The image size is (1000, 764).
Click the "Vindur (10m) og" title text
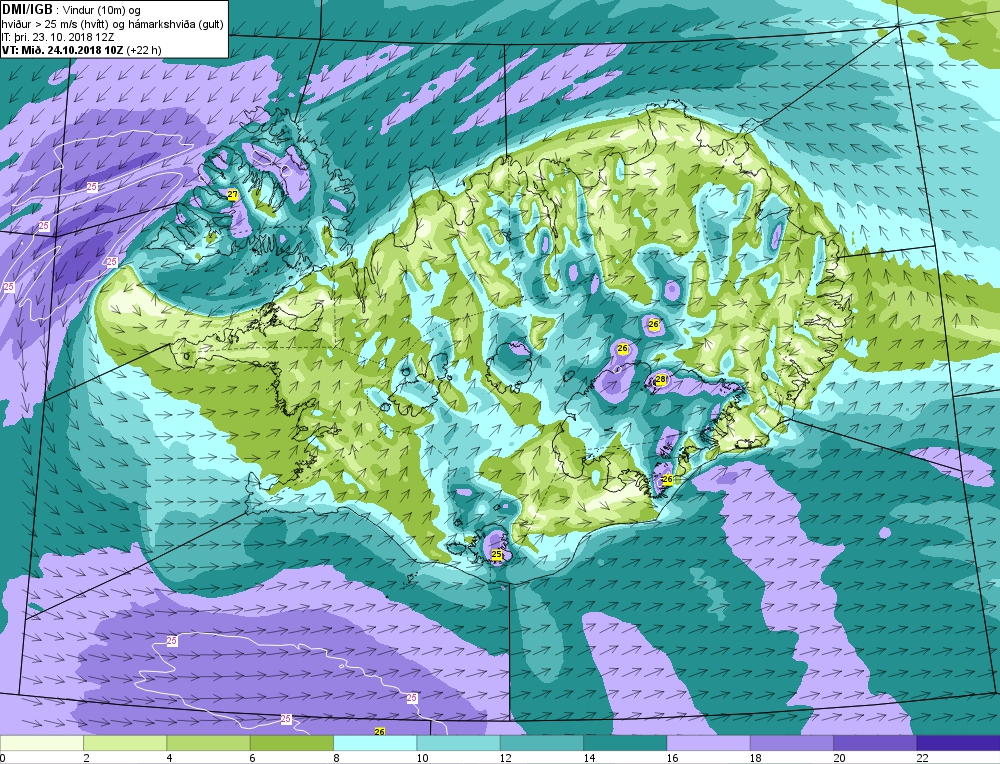pos(102,10)
